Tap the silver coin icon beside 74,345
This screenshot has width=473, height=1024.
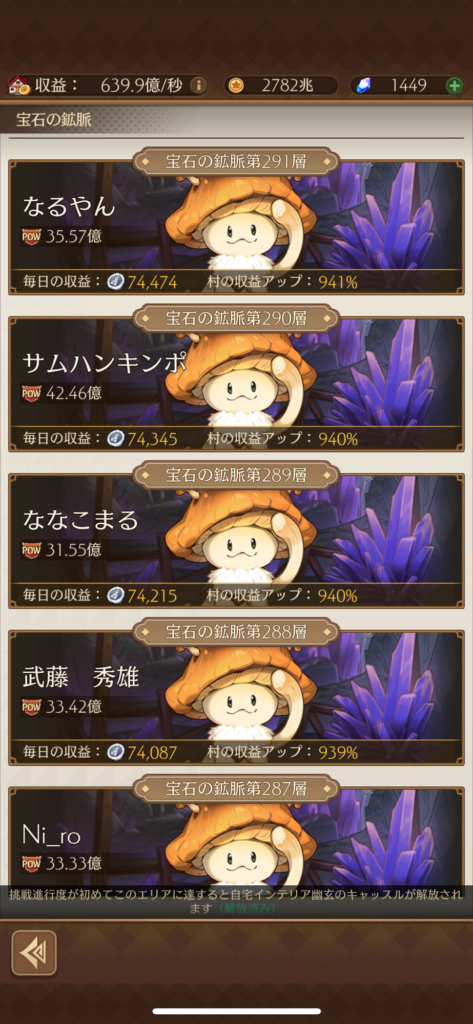(116, 438)
